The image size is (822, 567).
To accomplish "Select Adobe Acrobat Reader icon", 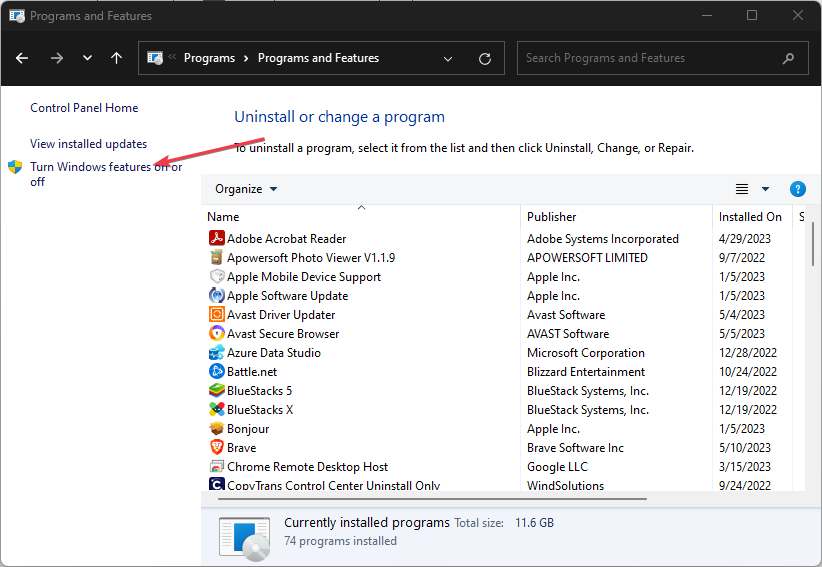I will pyautogui.click(x=217, y=238).
